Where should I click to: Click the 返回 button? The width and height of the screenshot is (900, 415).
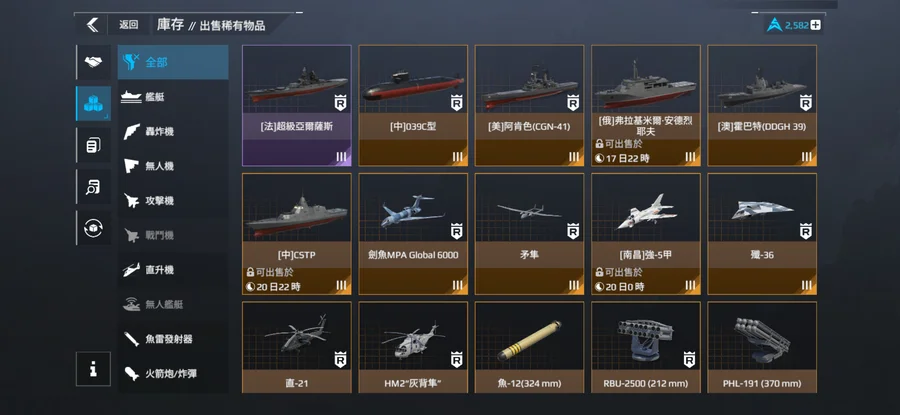click(x=129, y=25)
